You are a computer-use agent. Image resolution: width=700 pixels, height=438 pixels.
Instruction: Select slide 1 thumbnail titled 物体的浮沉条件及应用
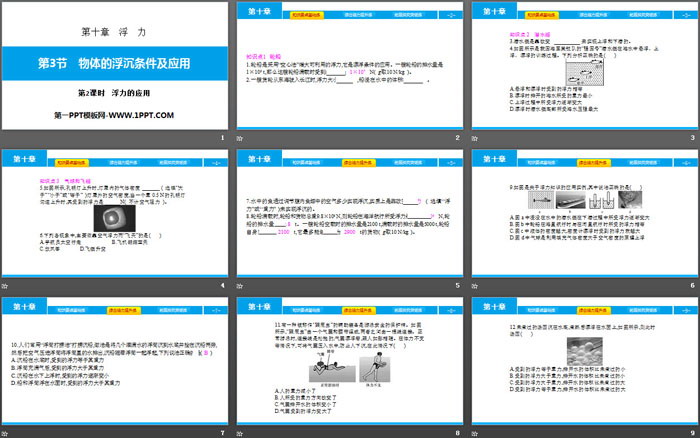pos(115,66)
